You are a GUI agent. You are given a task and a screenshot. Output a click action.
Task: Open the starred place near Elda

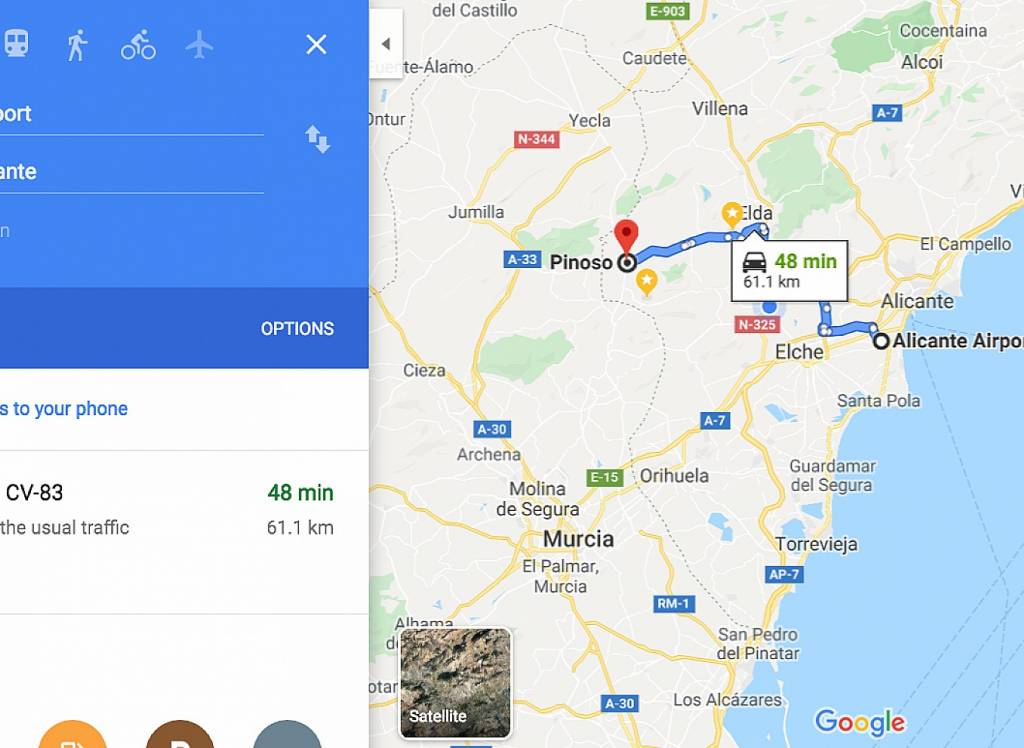click(732, 215)
